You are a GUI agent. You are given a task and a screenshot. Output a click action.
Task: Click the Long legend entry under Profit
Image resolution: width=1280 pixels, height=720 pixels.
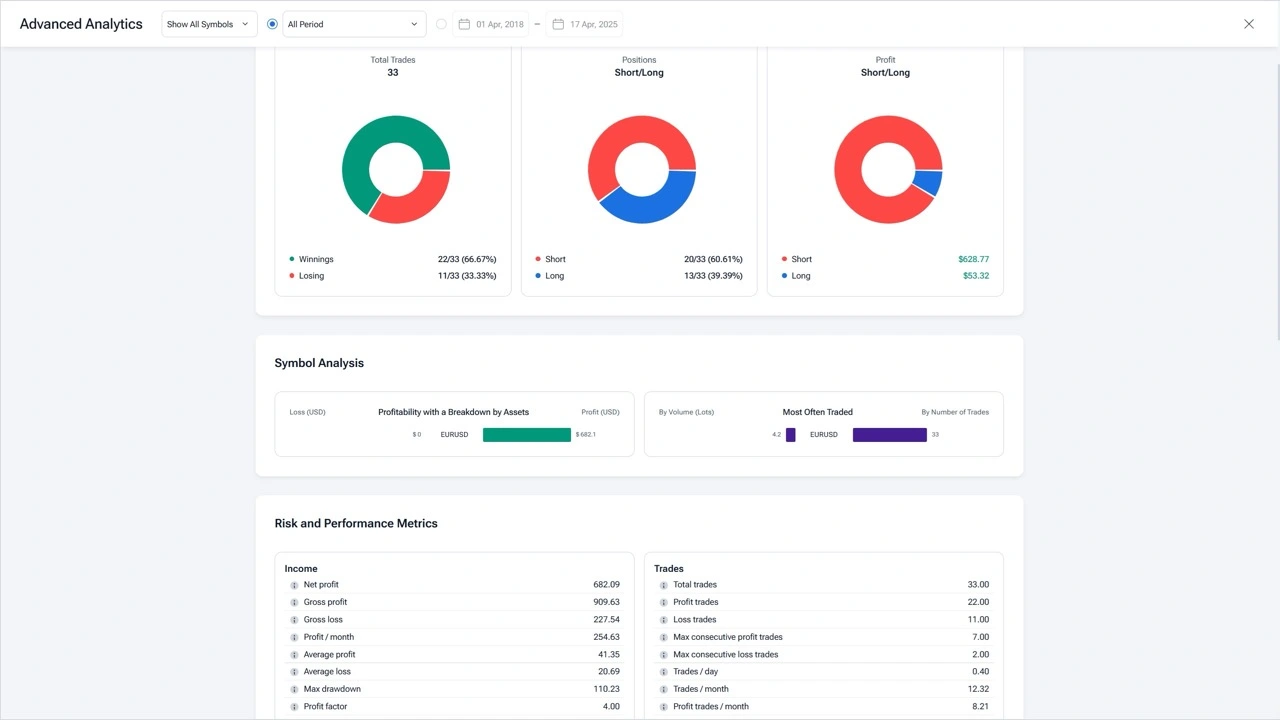point(800,276)
